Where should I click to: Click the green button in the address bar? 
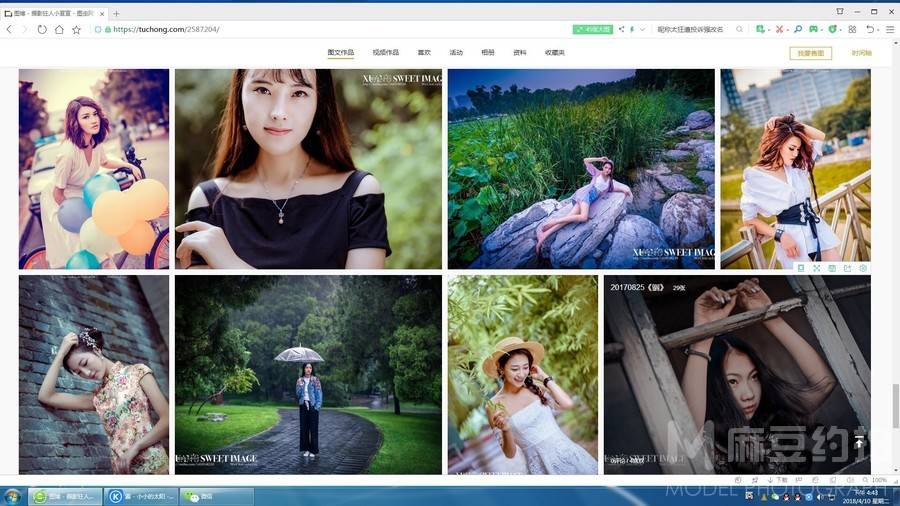[x=593, y=29]
